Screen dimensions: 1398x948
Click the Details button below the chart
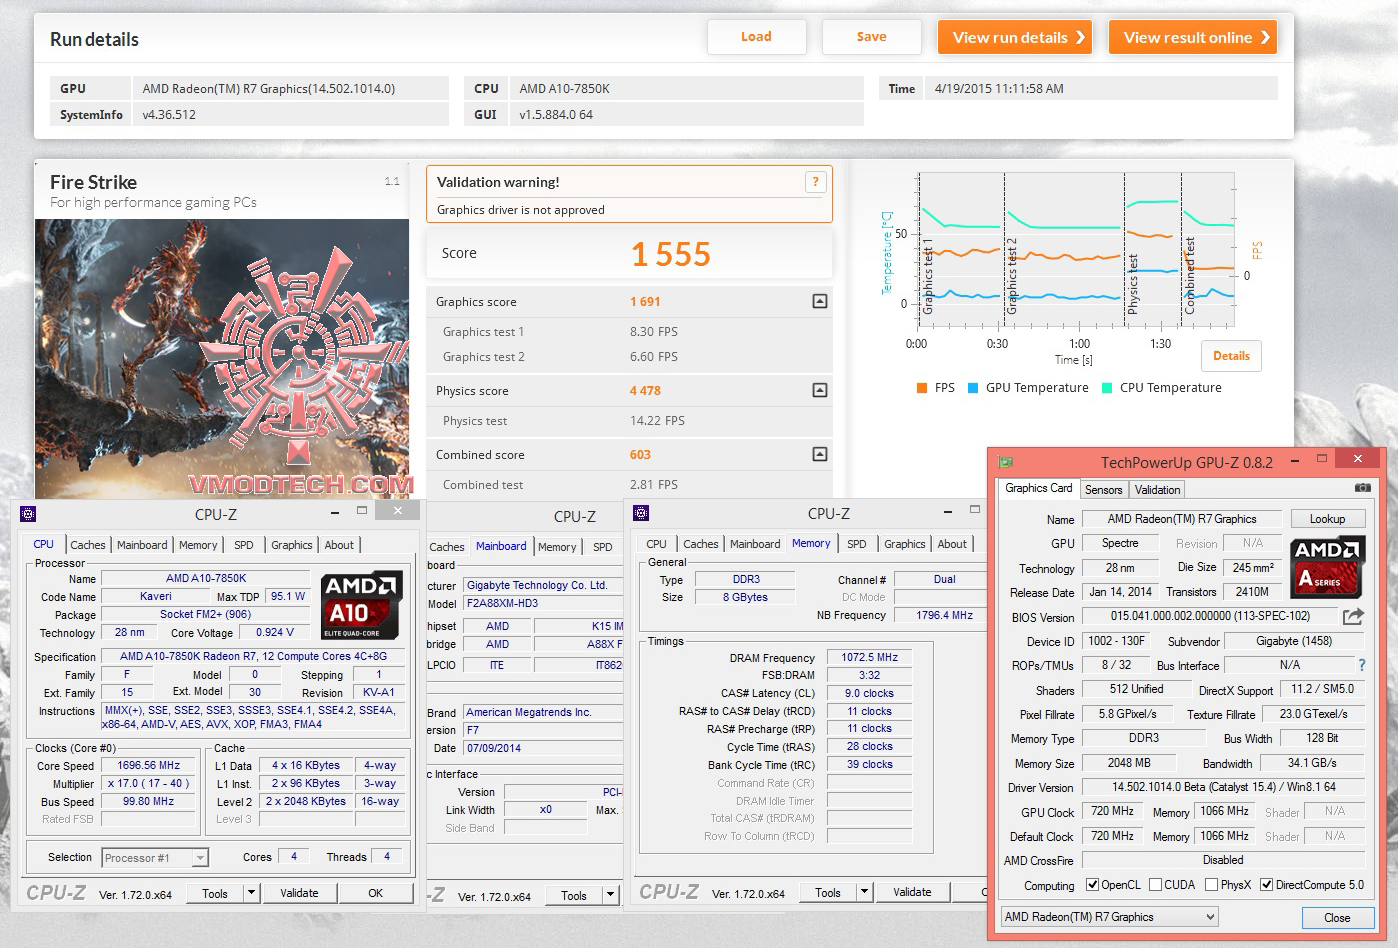click(x=1231, y=356)
